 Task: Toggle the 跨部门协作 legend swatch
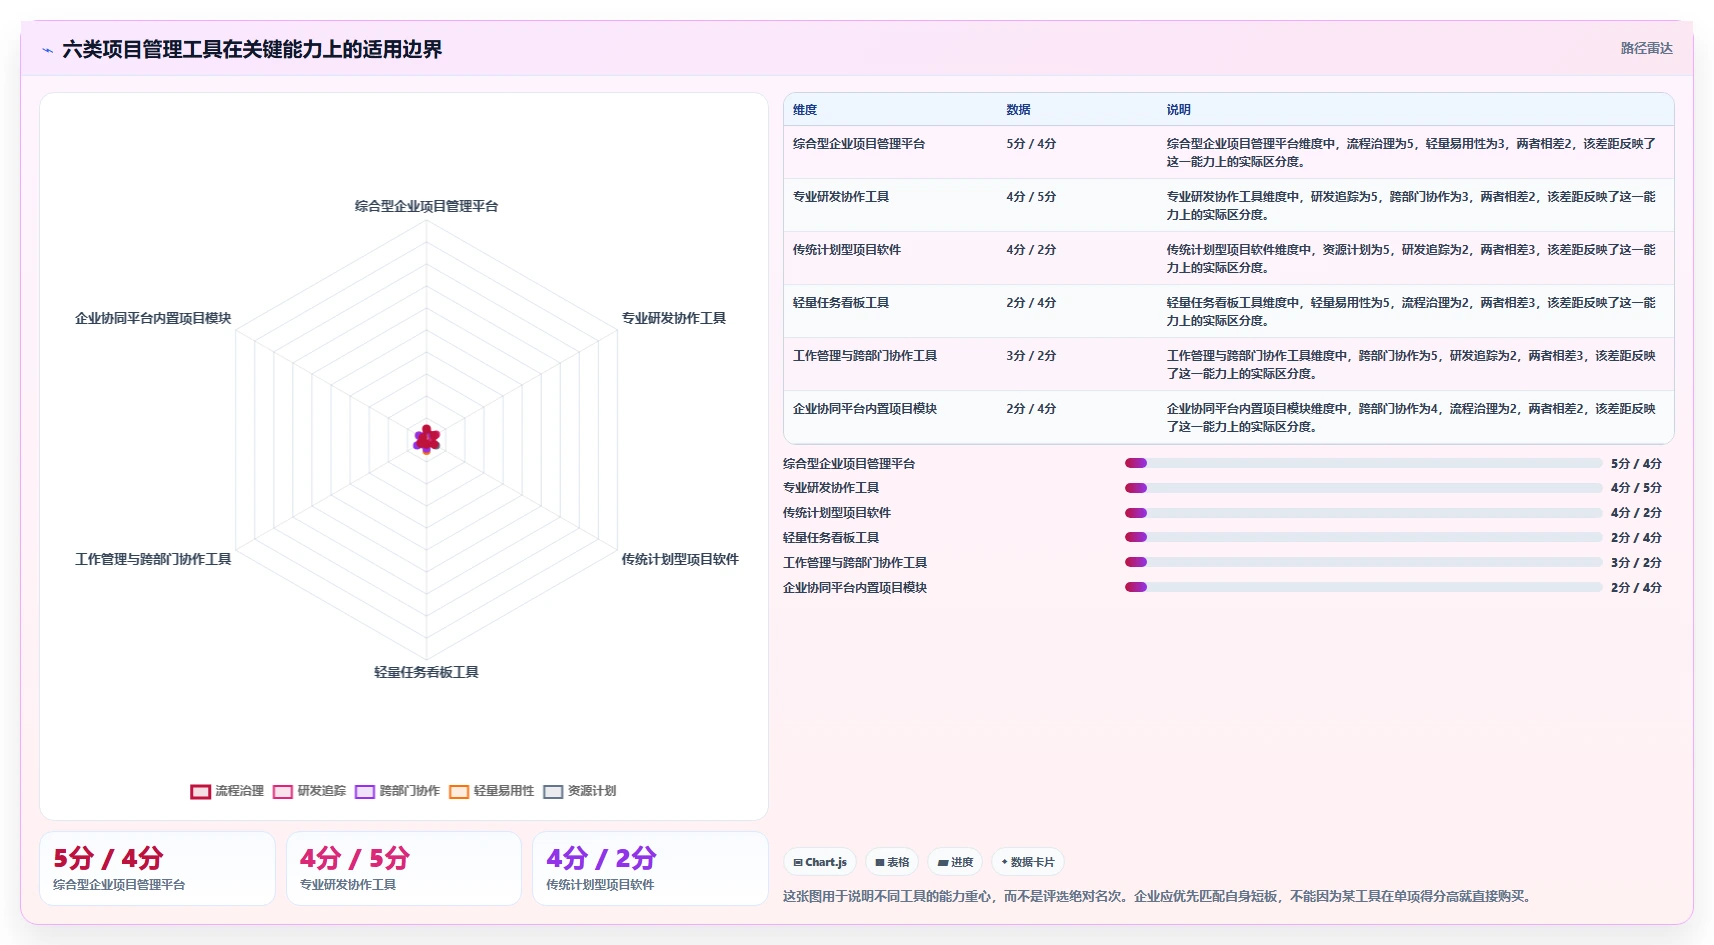click(365, 791)
